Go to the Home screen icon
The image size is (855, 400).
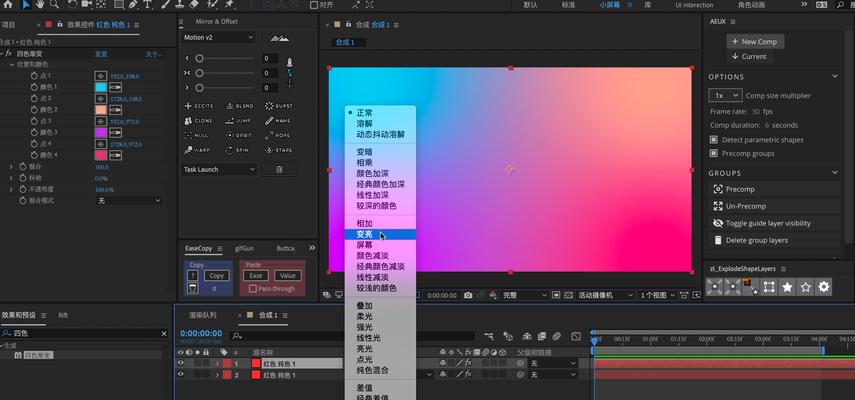pos(8,4)
